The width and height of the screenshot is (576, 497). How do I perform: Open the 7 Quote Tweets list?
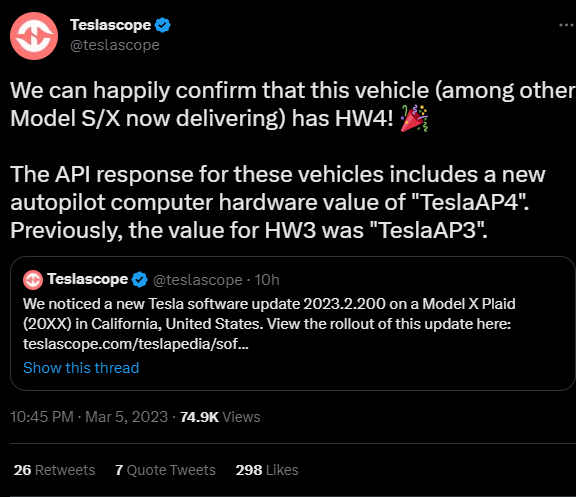(165, 470)
